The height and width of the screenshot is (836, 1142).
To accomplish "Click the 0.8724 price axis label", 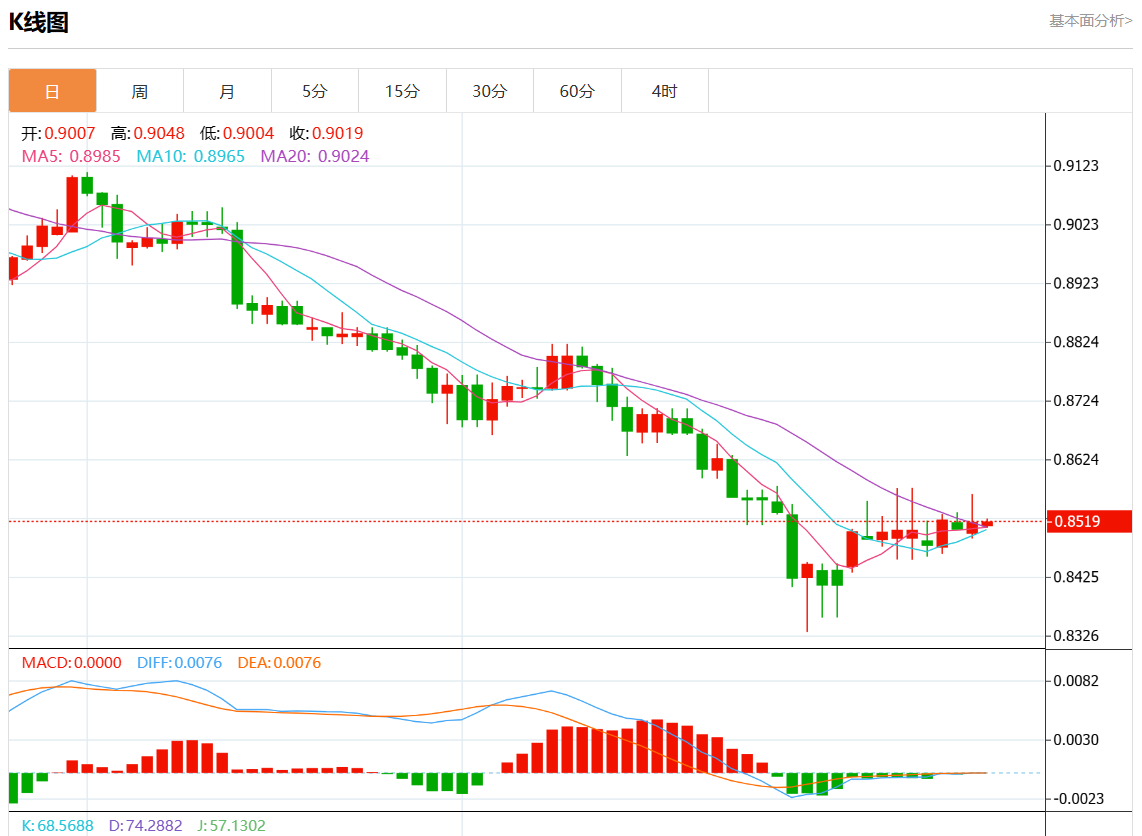I will click(1076, 401).
